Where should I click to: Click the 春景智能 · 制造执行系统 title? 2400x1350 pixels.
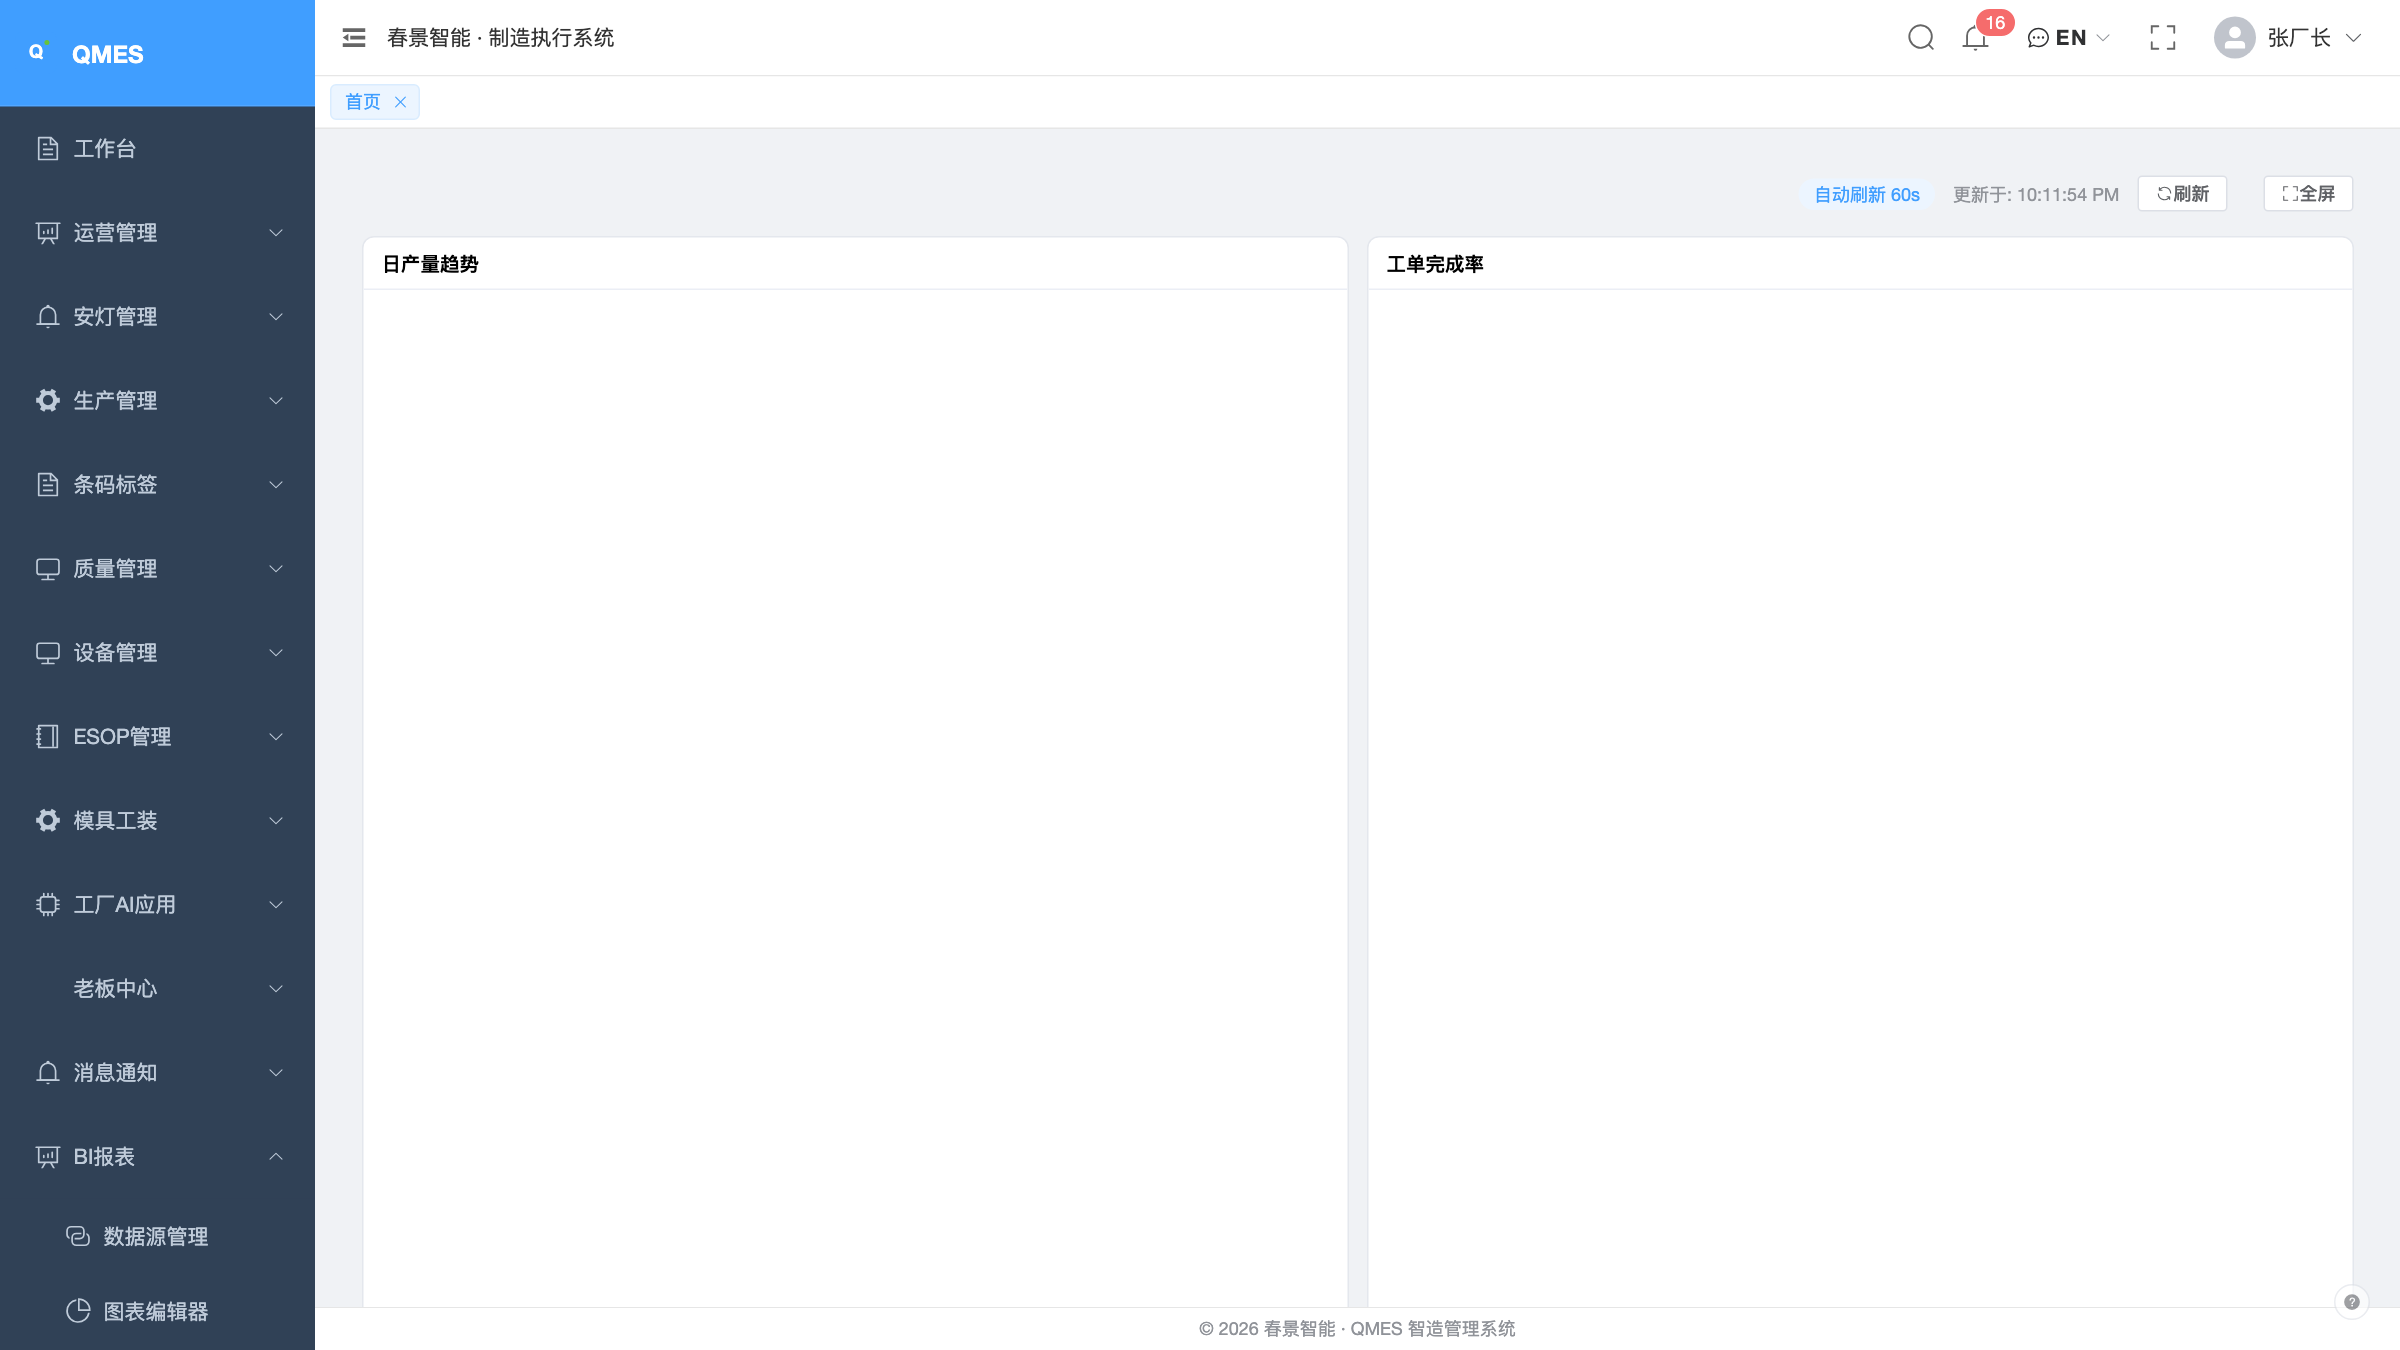click(x=500, y=38)
